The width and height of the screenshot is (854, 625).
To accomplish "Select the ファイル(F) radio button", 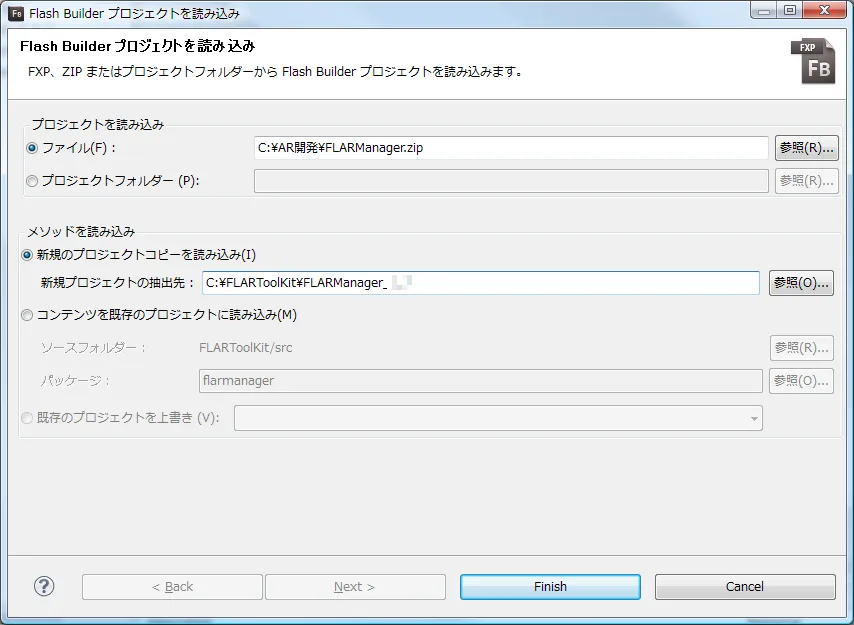I will pyautogui.click(x=32, y=148).
